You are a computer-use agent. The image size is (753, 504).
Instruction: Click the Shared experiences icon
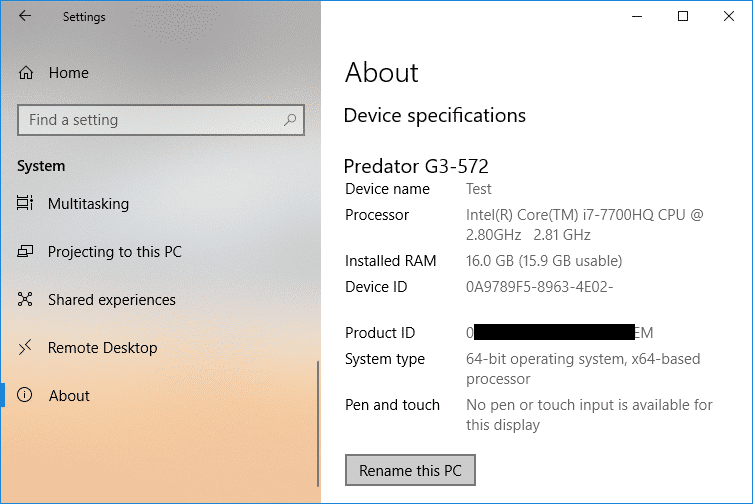[x=25, y=299]
